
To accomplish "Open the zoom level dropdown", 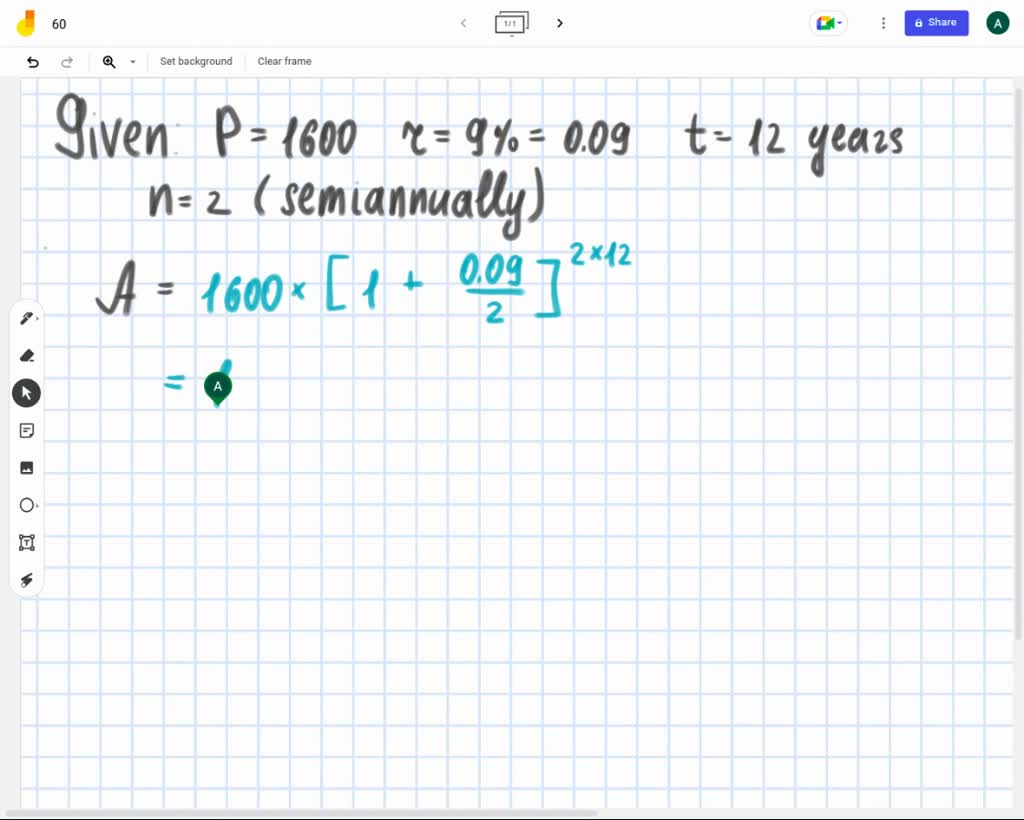I will tap(133, 62).
